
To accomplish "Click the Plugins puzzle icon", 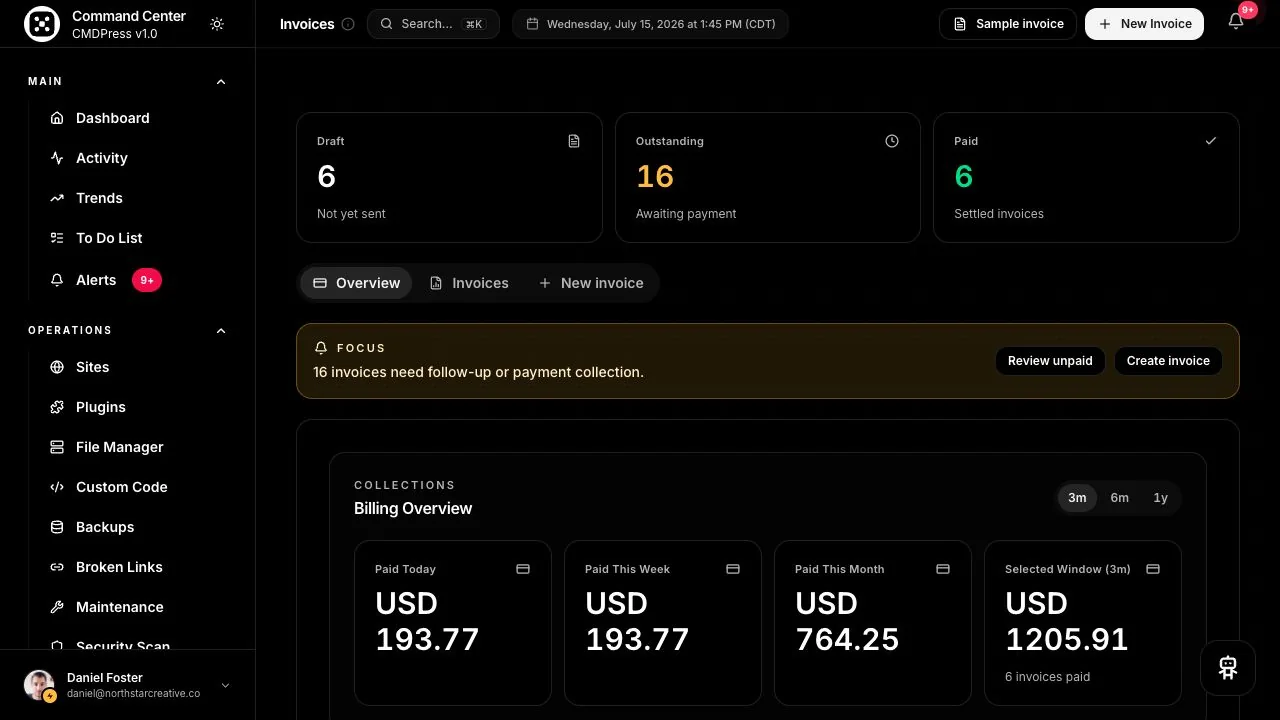I will click(x=57, y=407).
